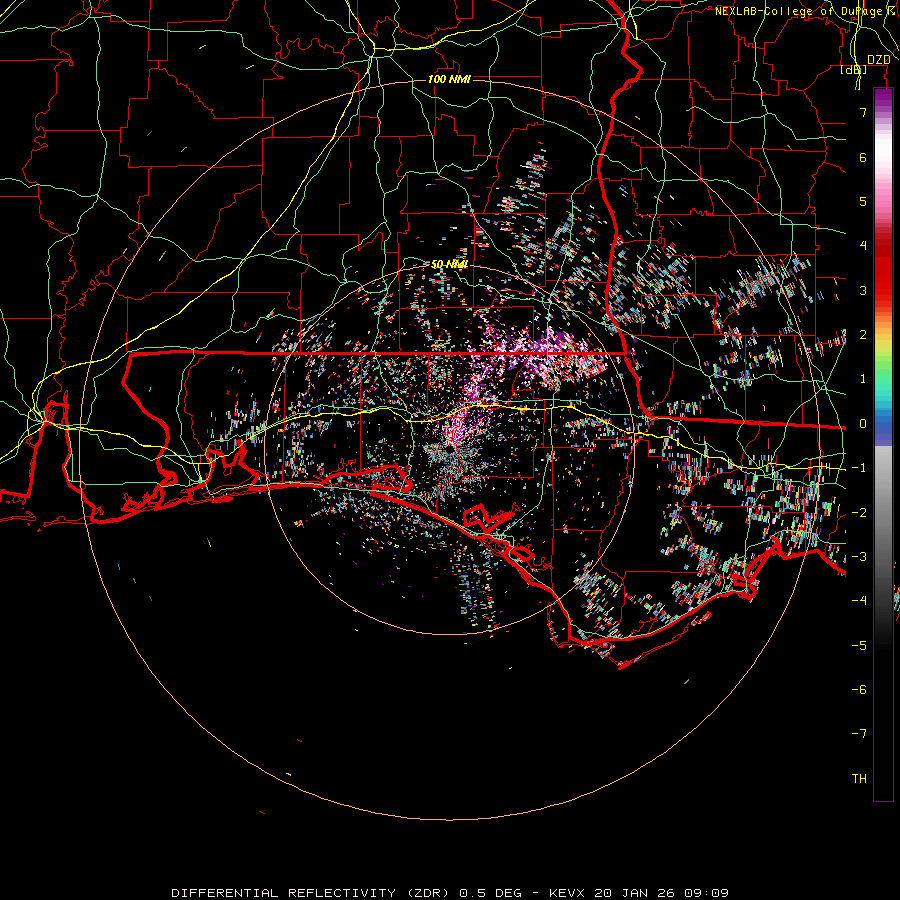Click the red band of the ZDR color bar
The width and height of the screenshot is (900, 900).
point(883,267)
